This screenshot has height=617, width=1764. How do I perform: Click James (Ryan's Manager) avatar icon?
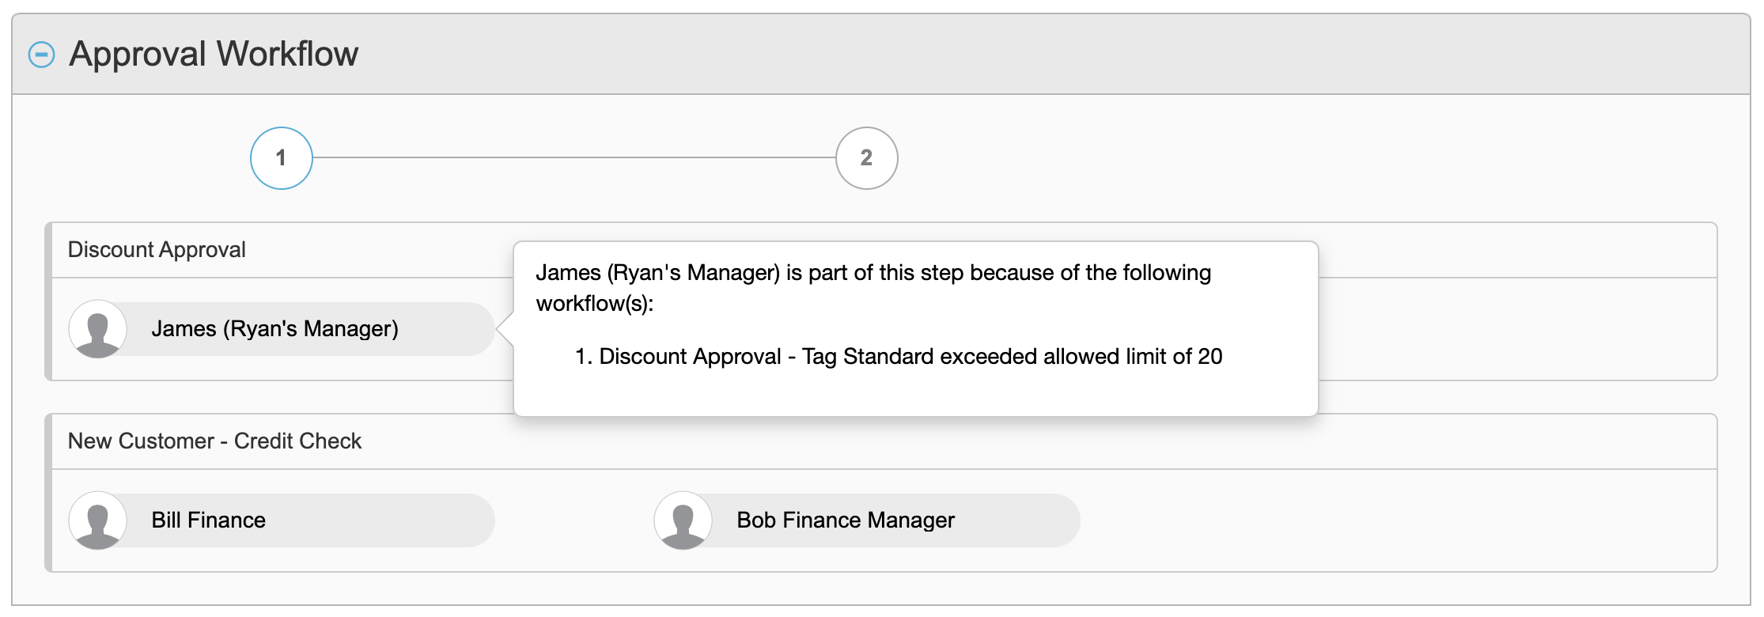pyautogui.click(x=98, y=329)
